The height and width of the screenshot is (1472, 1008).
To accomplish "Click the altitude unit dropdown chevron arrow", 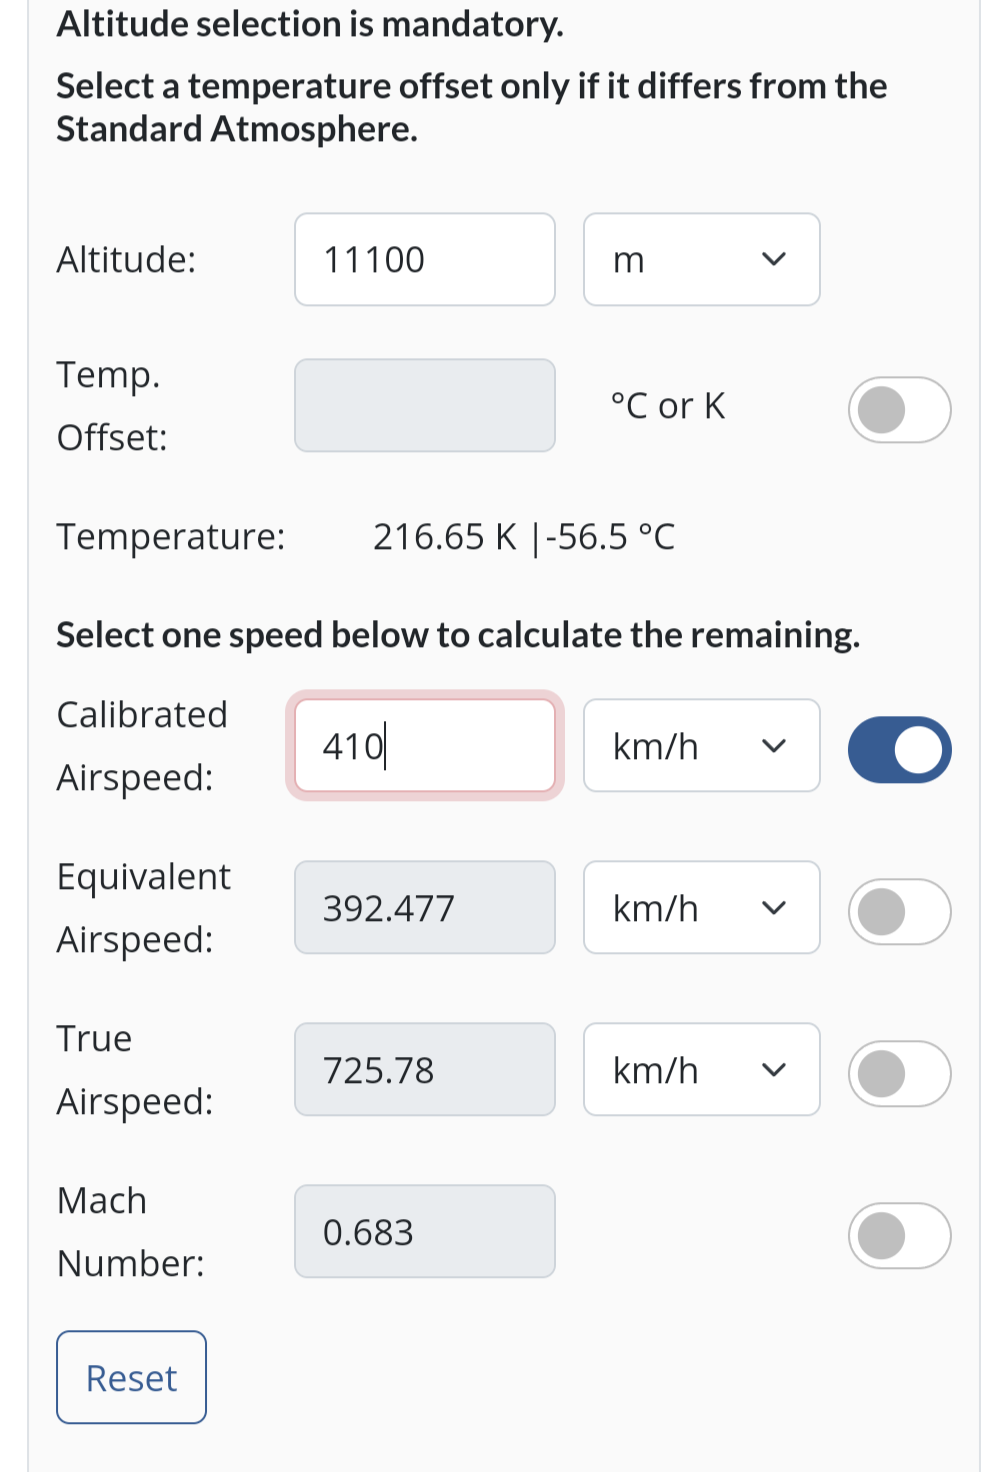I will tap(774, 259).
